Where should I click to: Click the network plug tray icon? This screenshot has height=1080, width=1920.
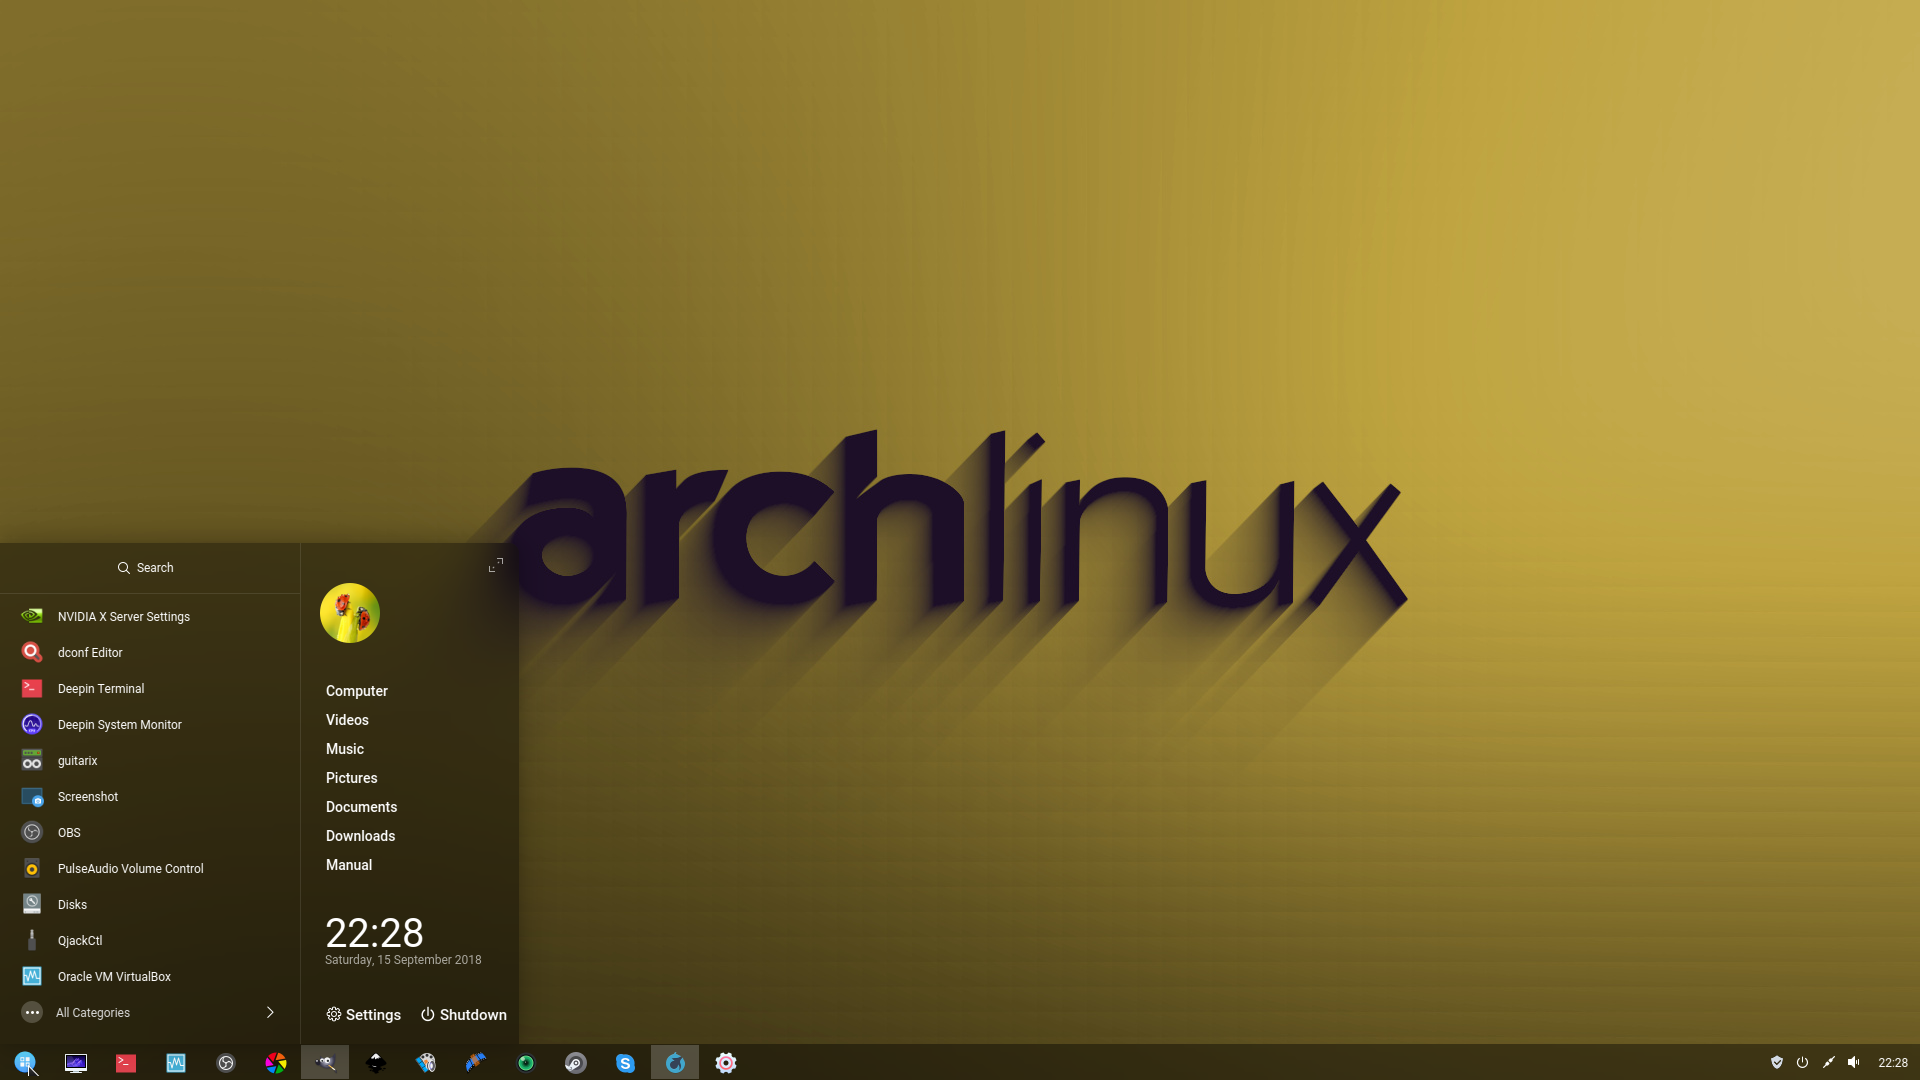coord(1828,1062)
